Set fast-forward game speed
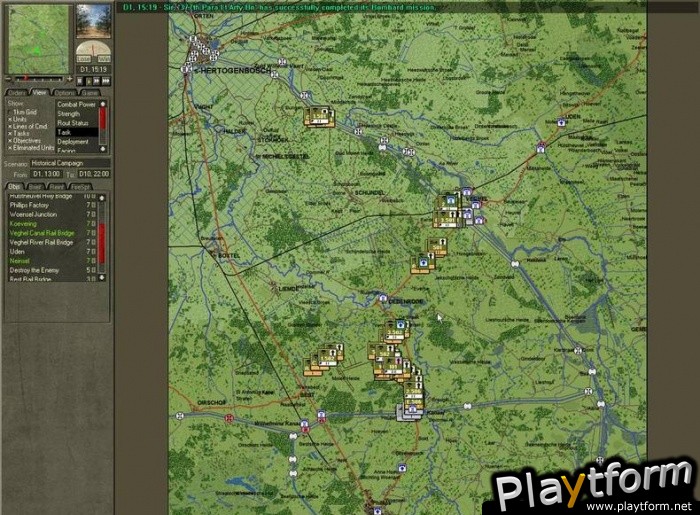Image resolution: width=700 pixels, height=515 pixels. (x=97, y=81)
